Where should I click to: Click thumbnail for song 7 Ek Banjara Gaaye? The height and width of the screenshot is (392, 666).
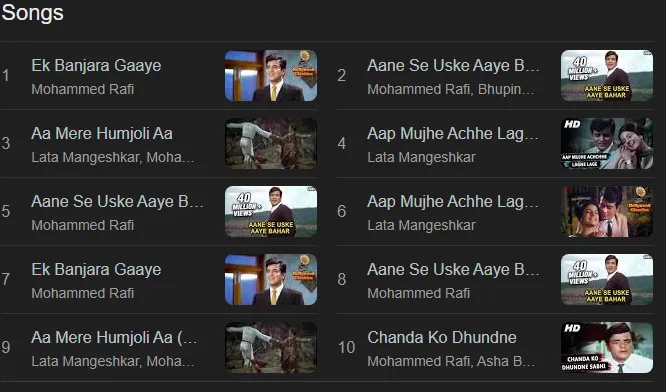click(271, 279)
